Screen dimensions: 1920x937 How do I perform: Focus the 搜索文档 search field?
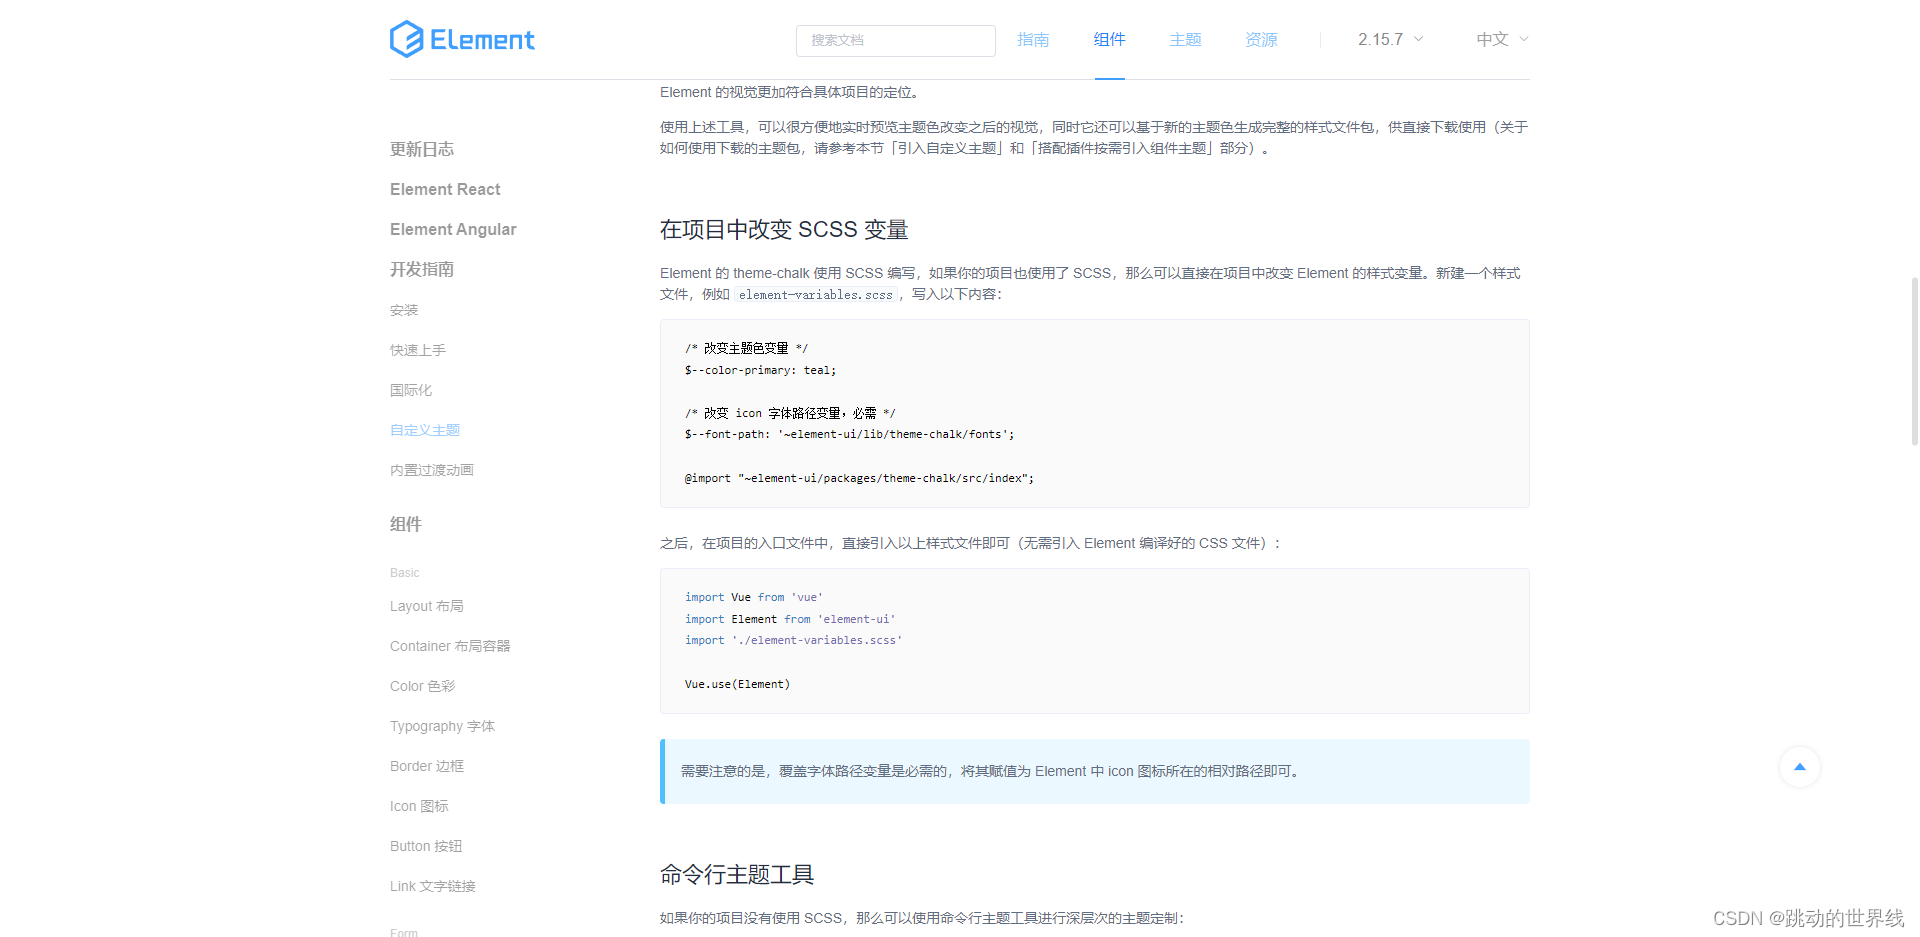pos(896,40)
